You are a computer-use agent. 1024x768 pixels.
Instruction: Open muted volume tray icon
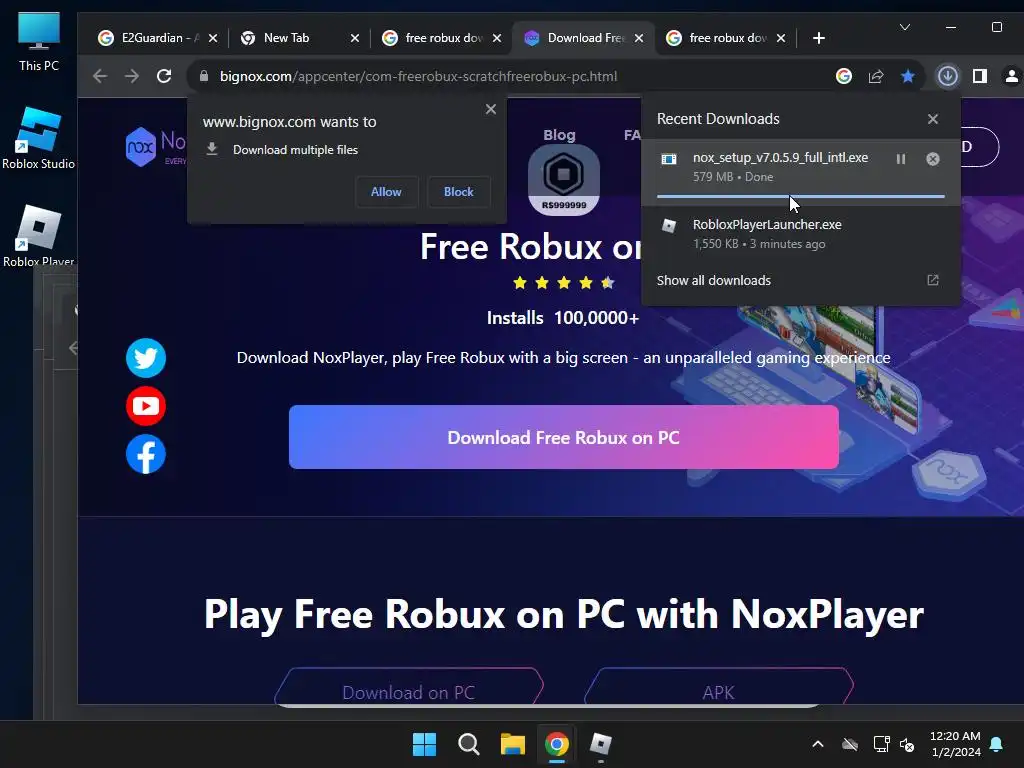click(907, 744)
